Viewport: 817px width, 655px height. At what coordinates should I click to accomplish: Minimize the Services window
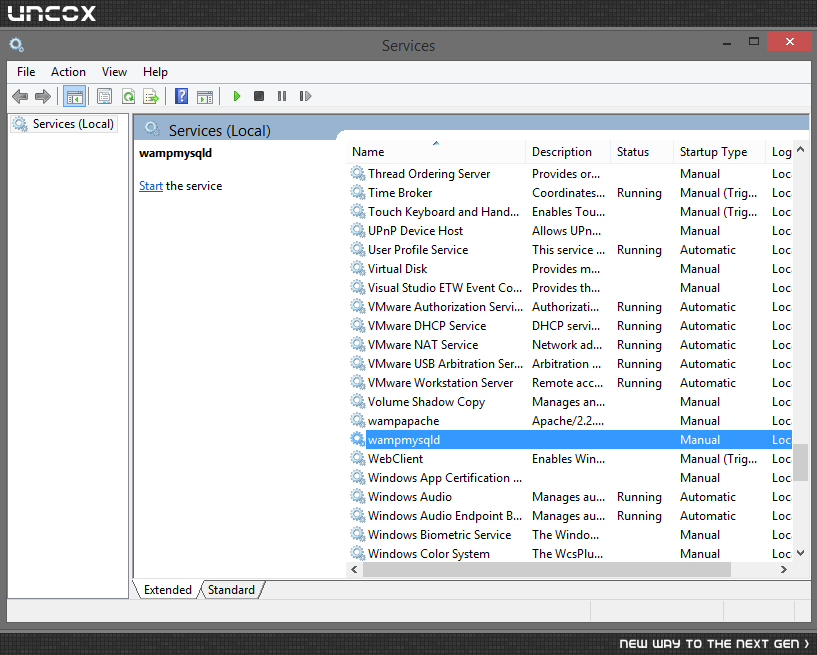pyautogui.click(x=727, y=43)
